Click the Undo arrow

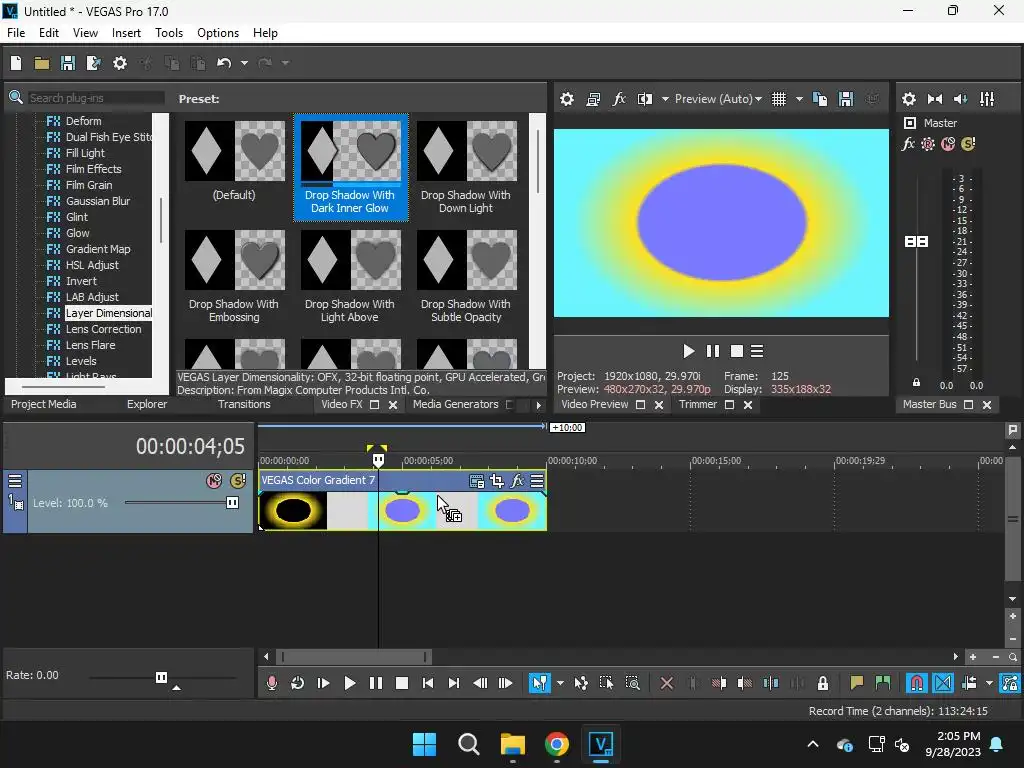click(224, 63)
